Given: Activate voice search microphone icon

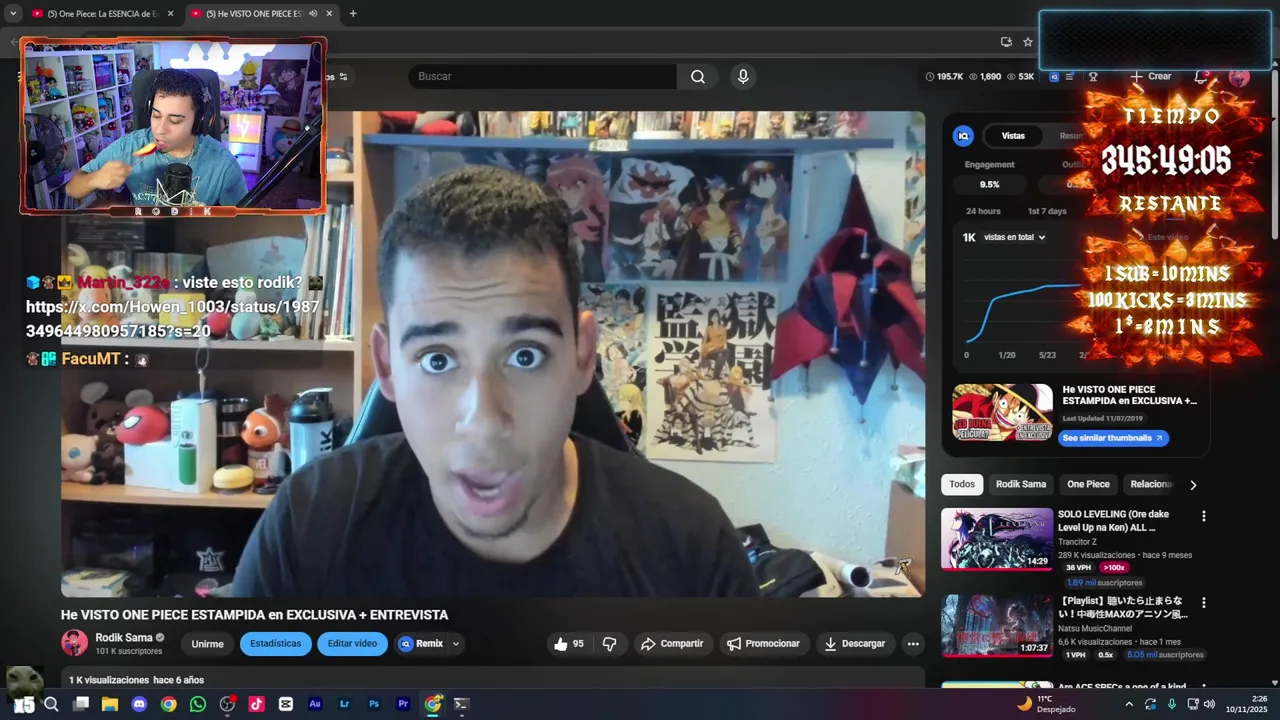Looking at the screenshot, I should coord(742,76).
